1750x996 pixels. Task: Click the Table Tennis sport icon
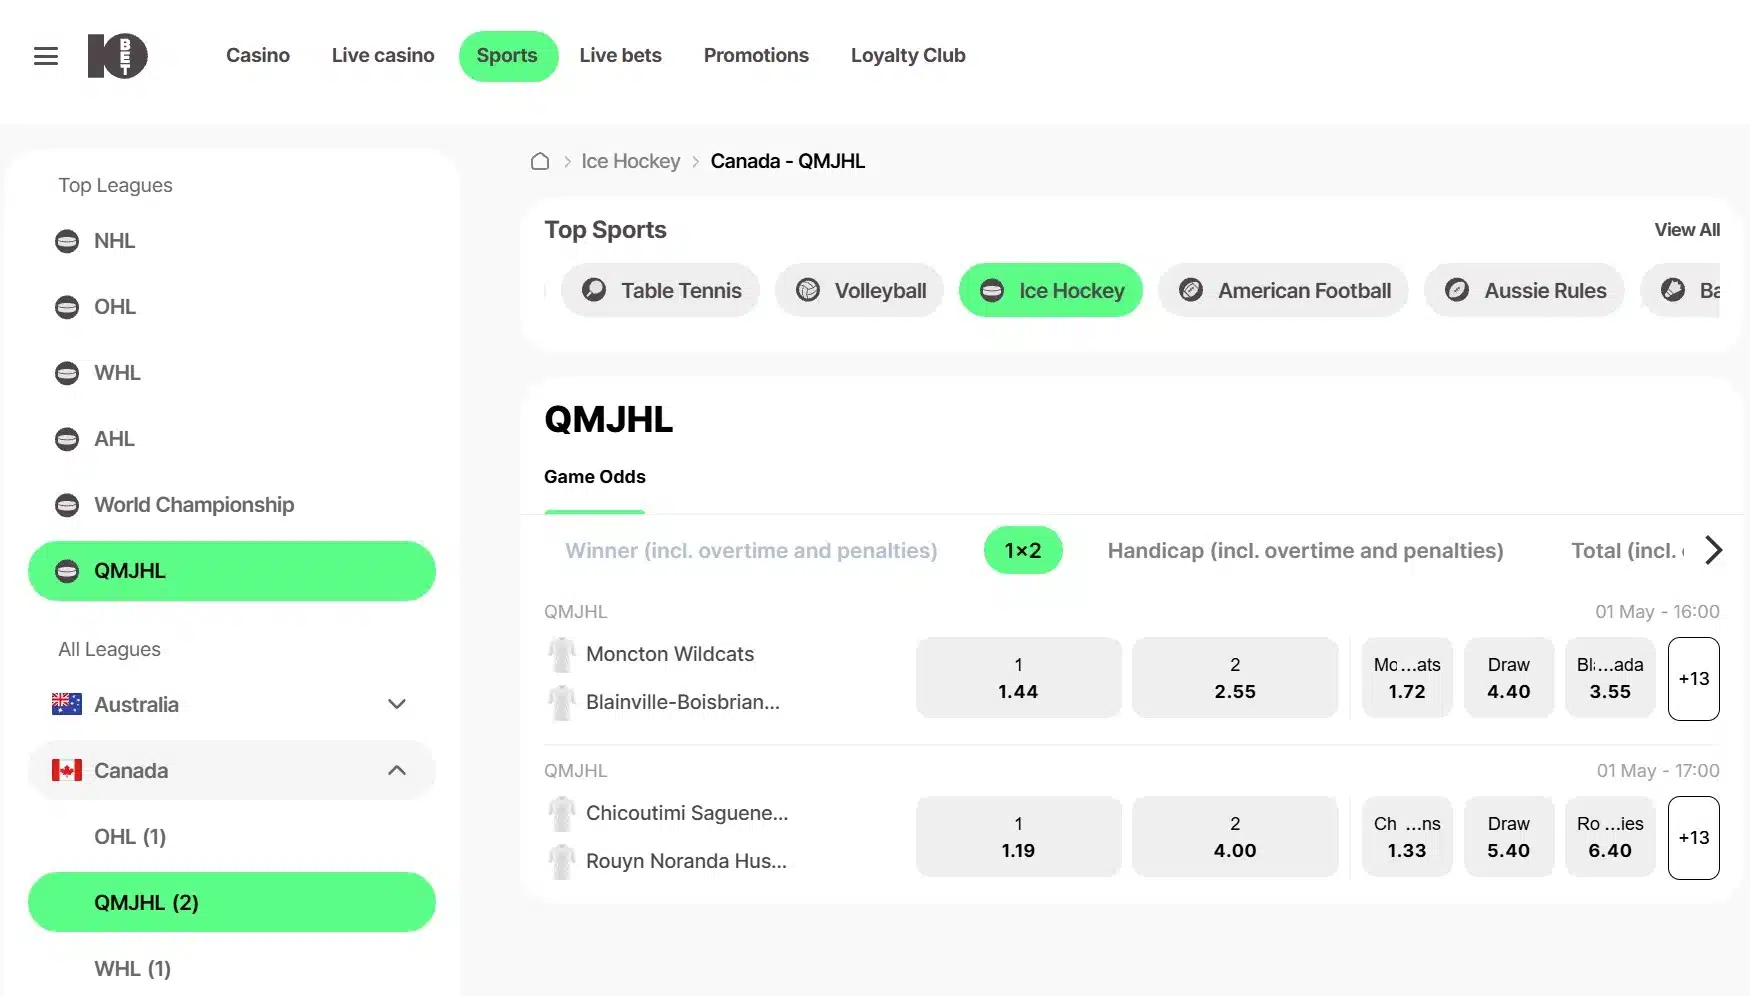(x=594, y=290)
